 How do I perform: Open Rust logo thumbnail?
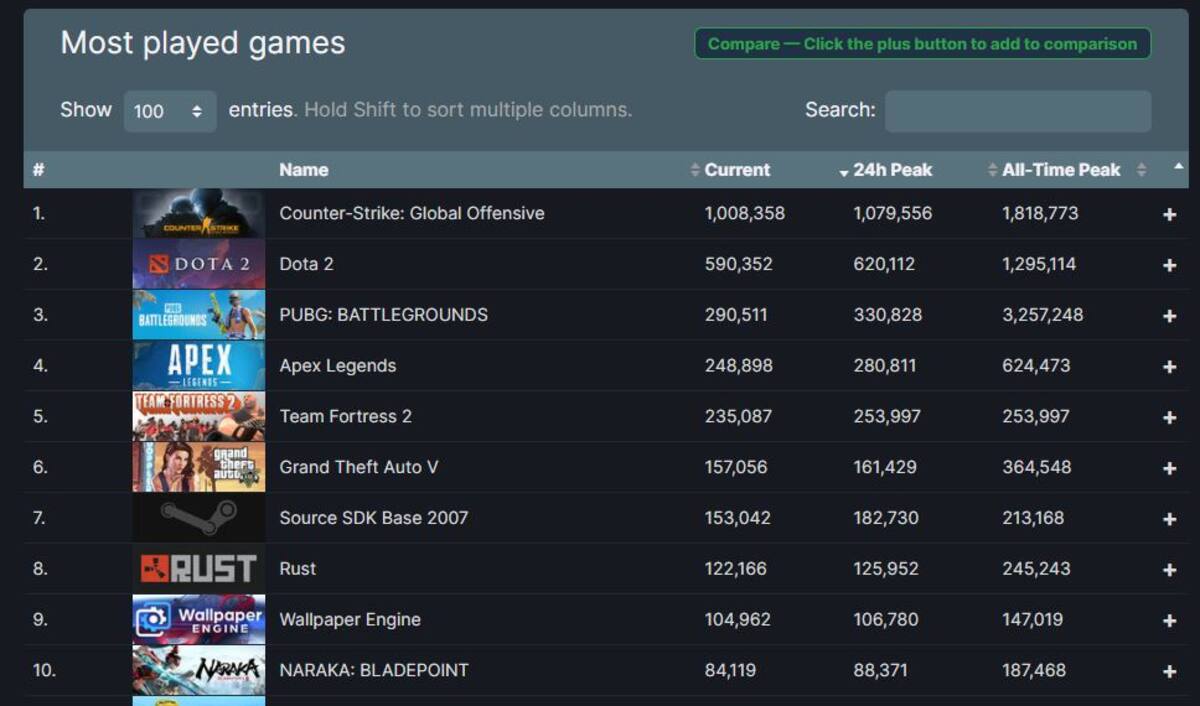(199, 569)
